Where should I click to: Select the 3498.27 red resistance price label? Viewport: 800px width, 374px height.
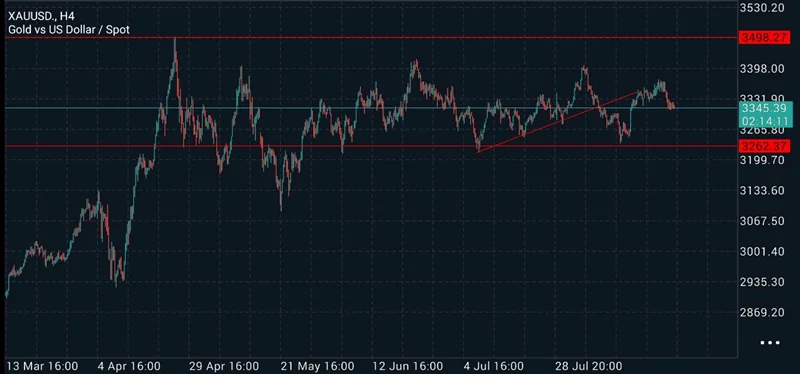click(x=765, y=38)
